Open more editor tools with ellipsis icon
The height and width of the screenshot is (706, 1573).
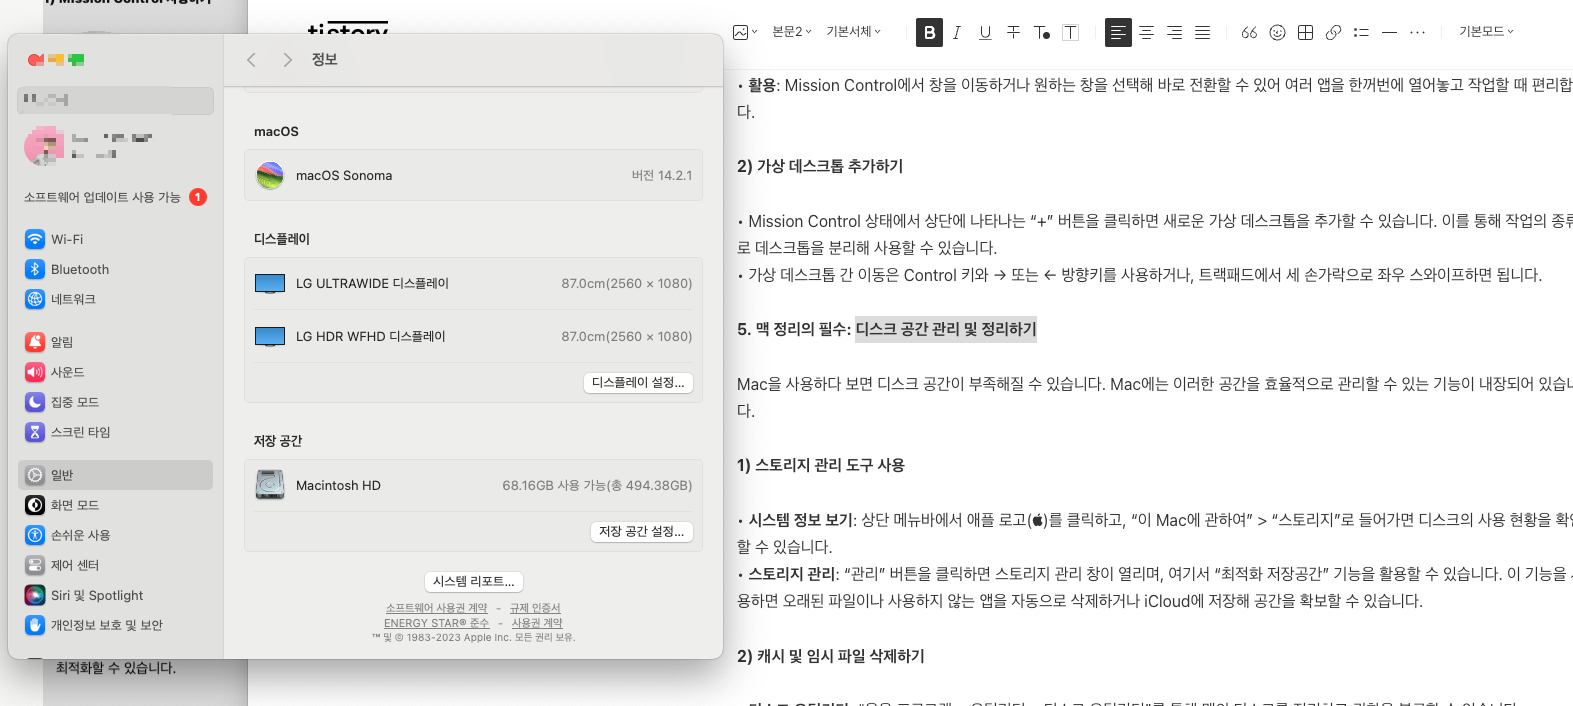[1417, 33]
